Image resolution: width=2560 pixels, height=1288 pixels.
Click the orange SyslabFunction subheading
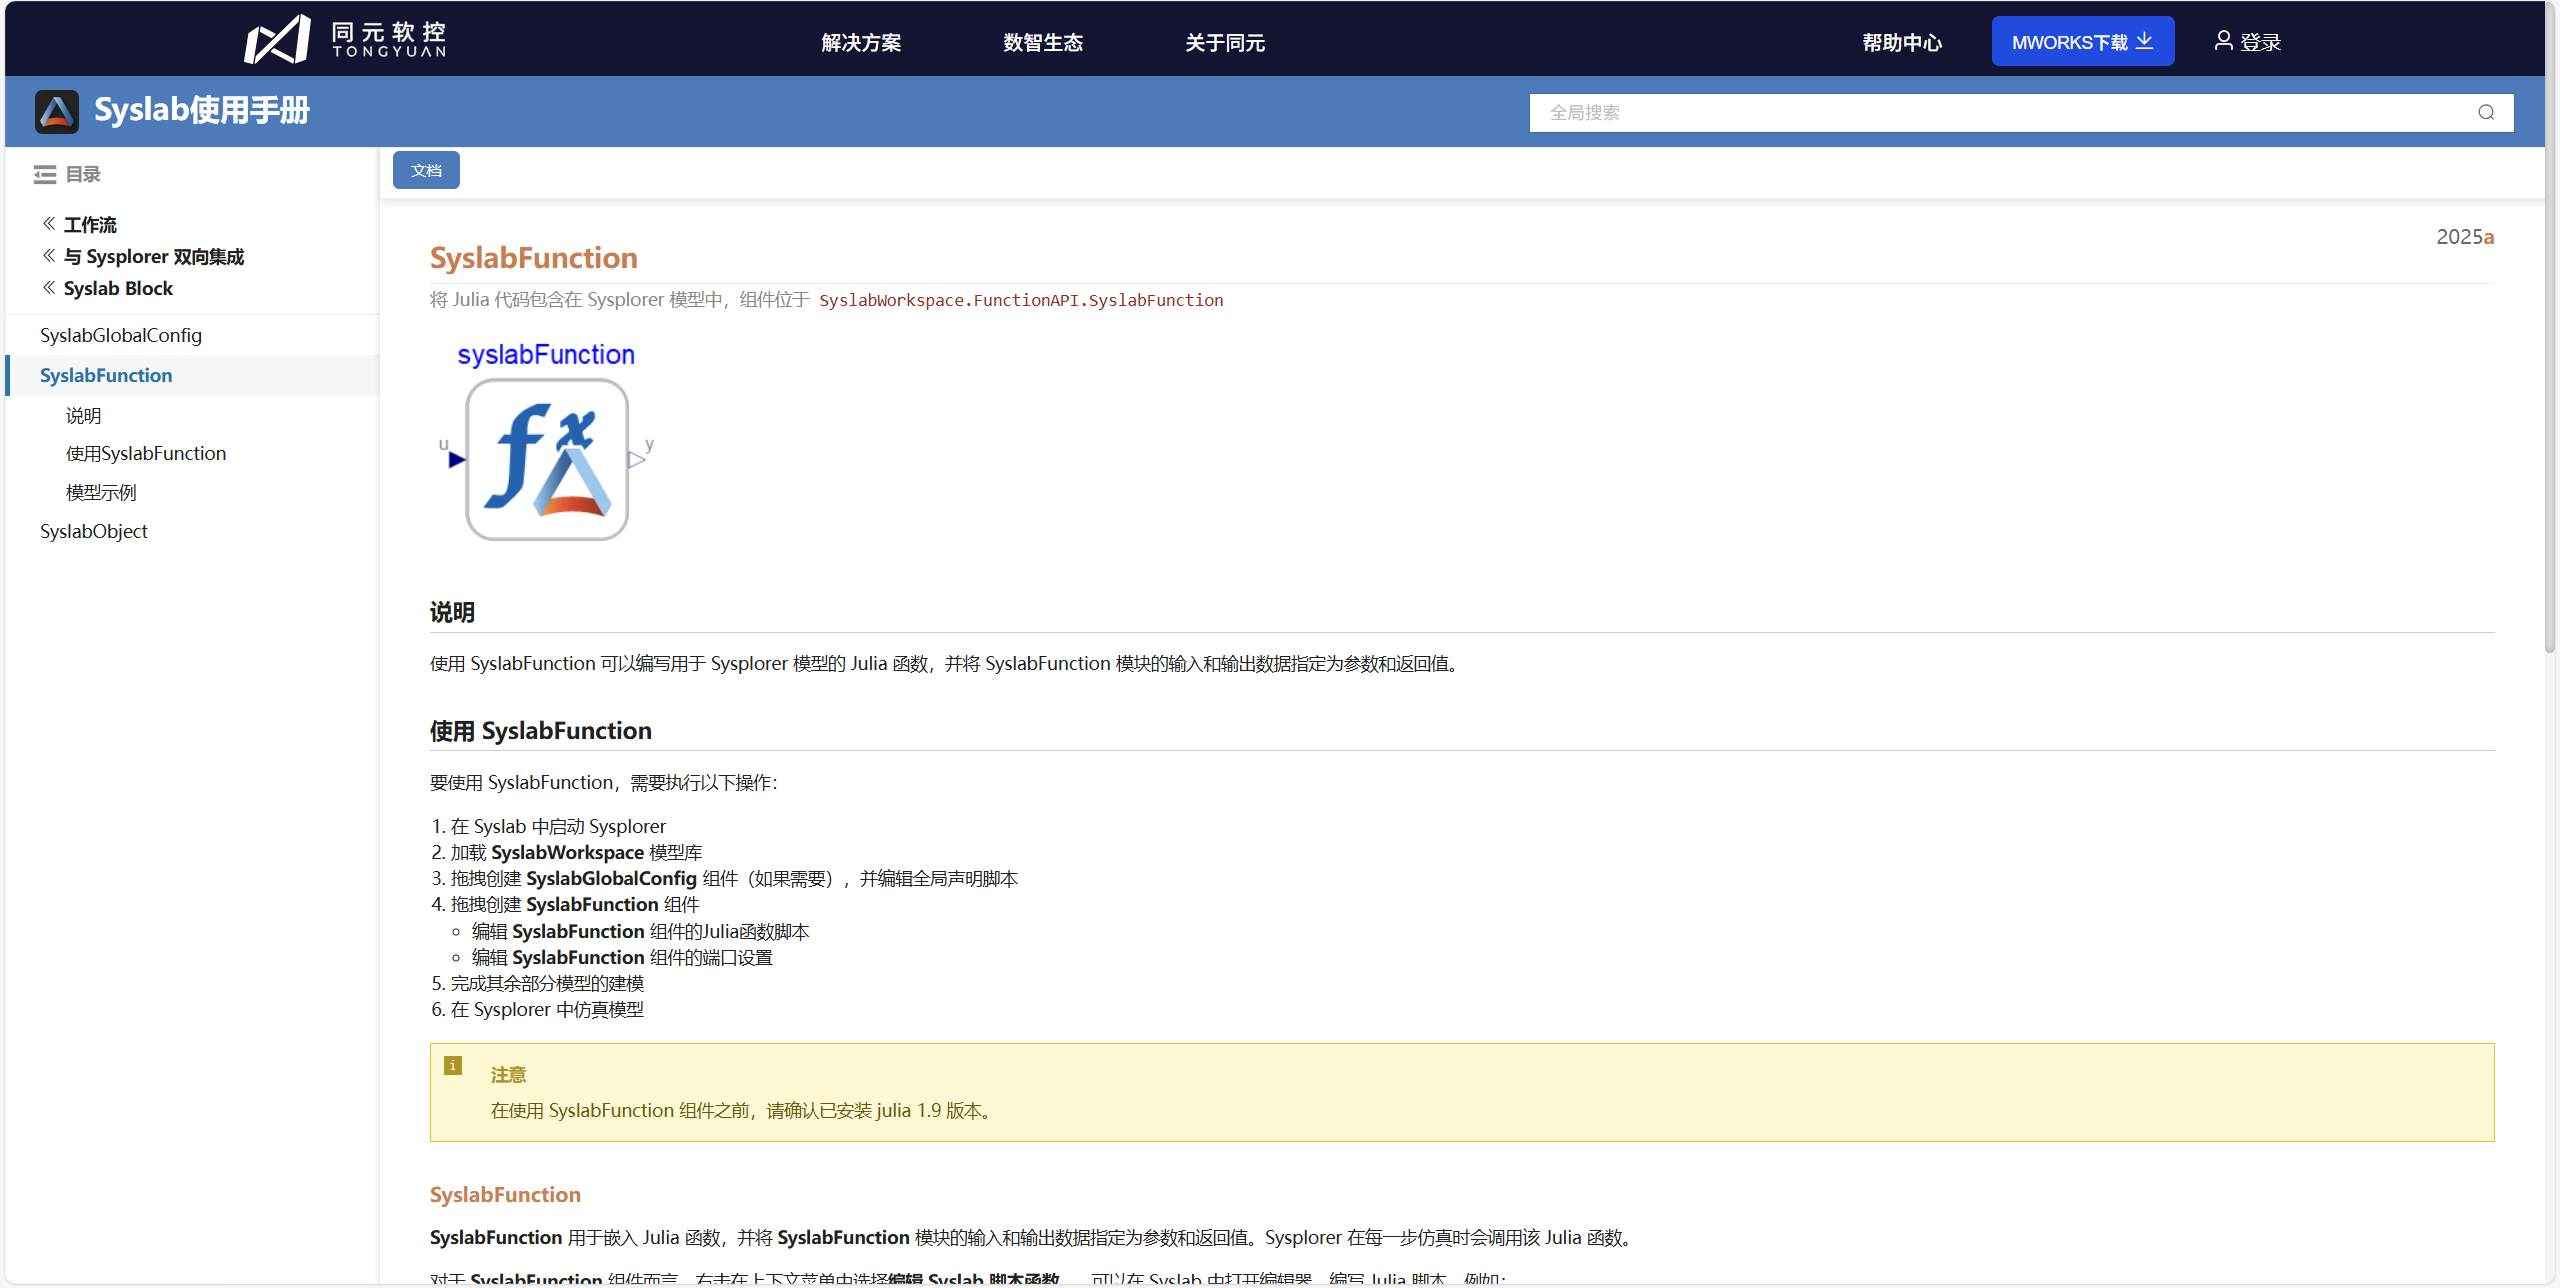click(505, 1195)
